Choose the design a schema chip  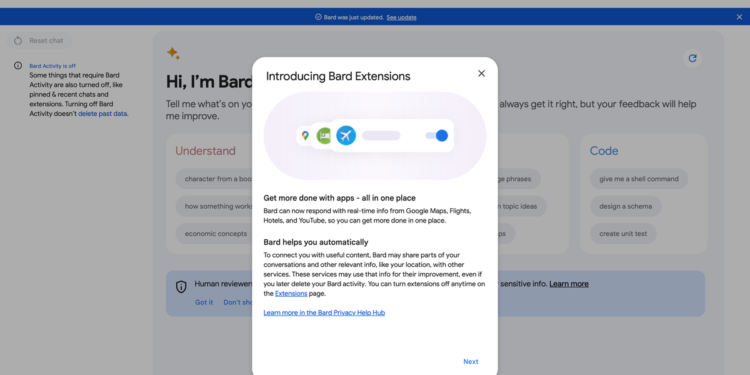626,207
